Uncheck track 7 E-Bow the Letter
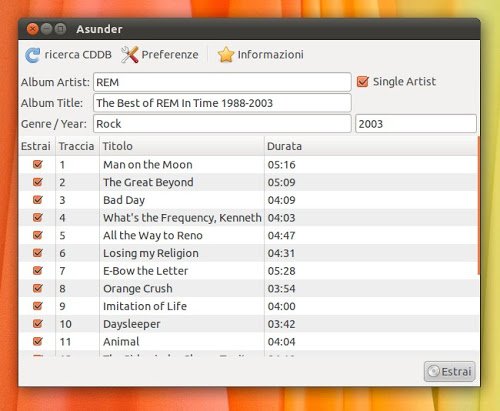The height and width of the screenshot is (411, 500). pos(38,270)
